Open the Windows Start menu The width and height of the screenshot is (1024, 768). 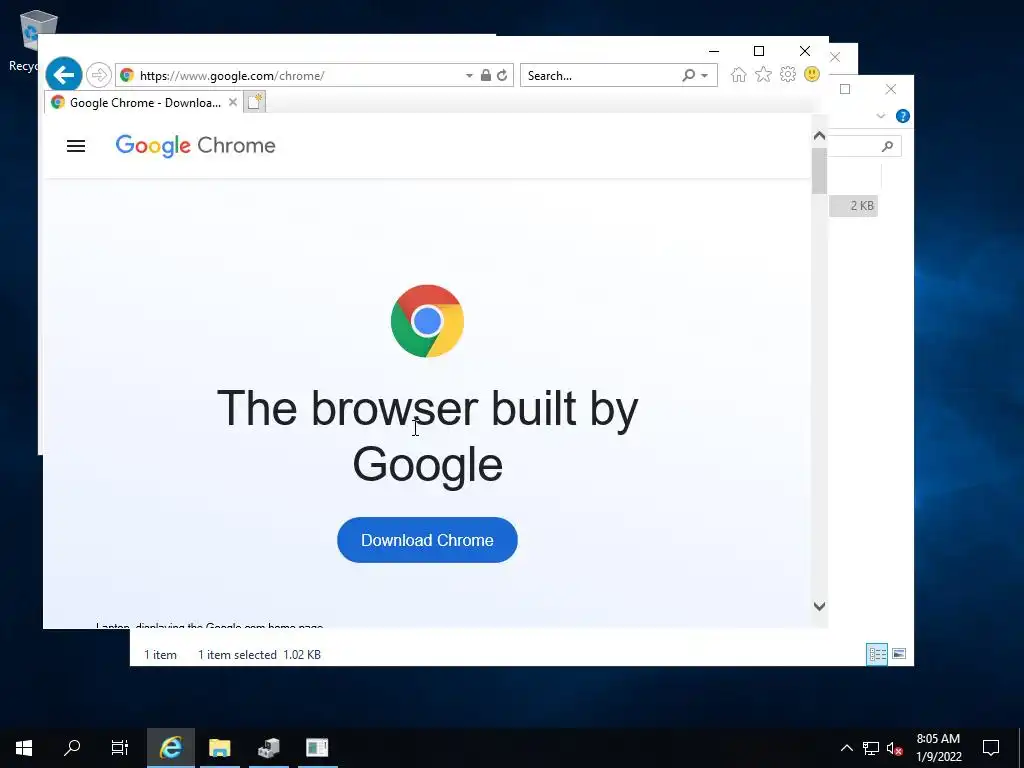pyautogui.click(x=24, y=748)
